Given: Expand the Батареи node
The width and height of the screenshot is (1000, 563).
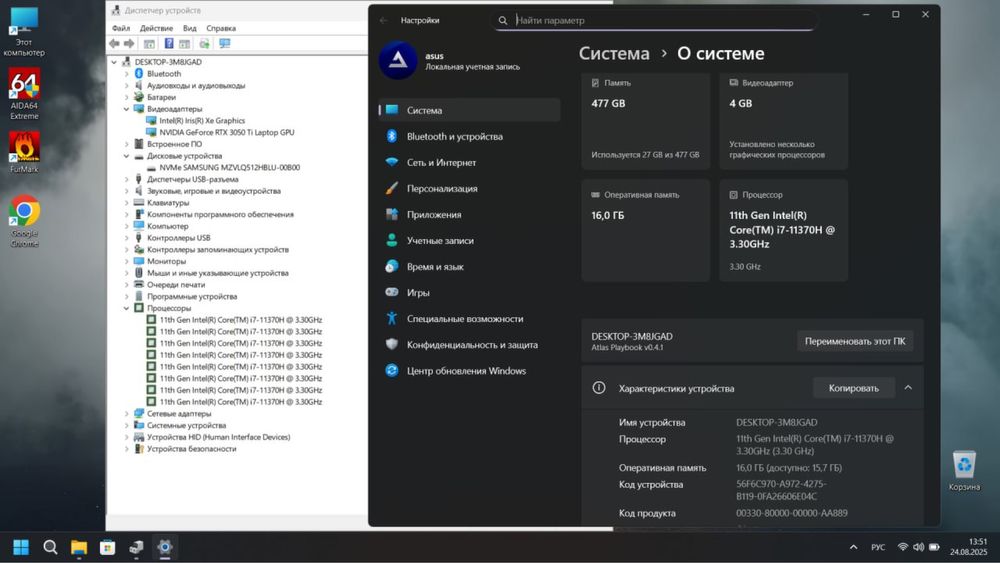Looking at the screenshot, I should tap(126, 98).
